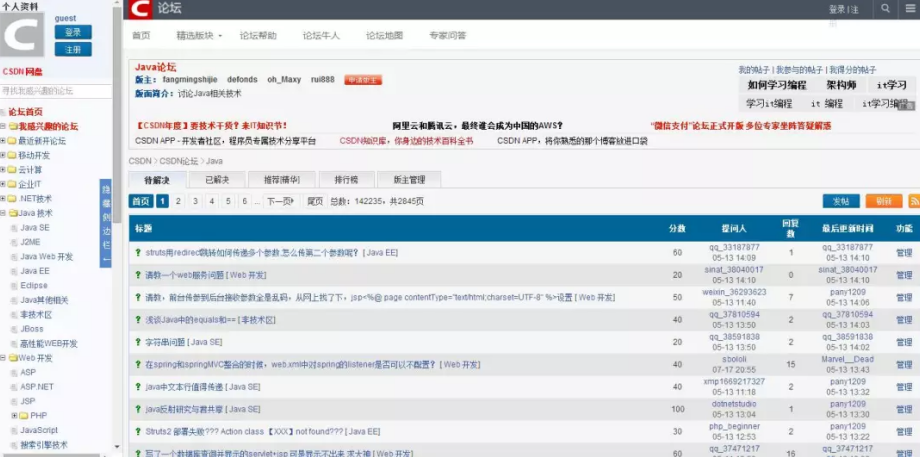Click the question mark icon of struts redirect thread
The width and height of the screenshot is (920, 457).
pos(138,253)
